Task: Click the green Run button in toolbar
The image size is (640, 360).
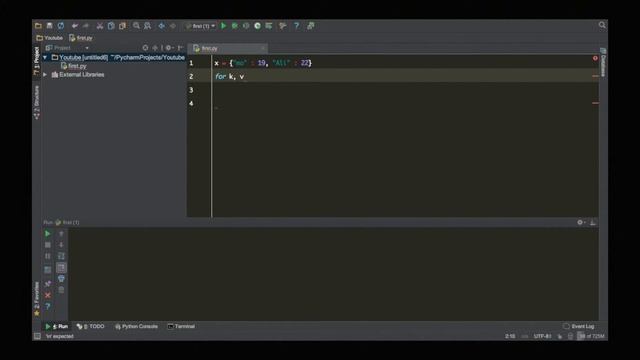Action: (x=224, y=26)
